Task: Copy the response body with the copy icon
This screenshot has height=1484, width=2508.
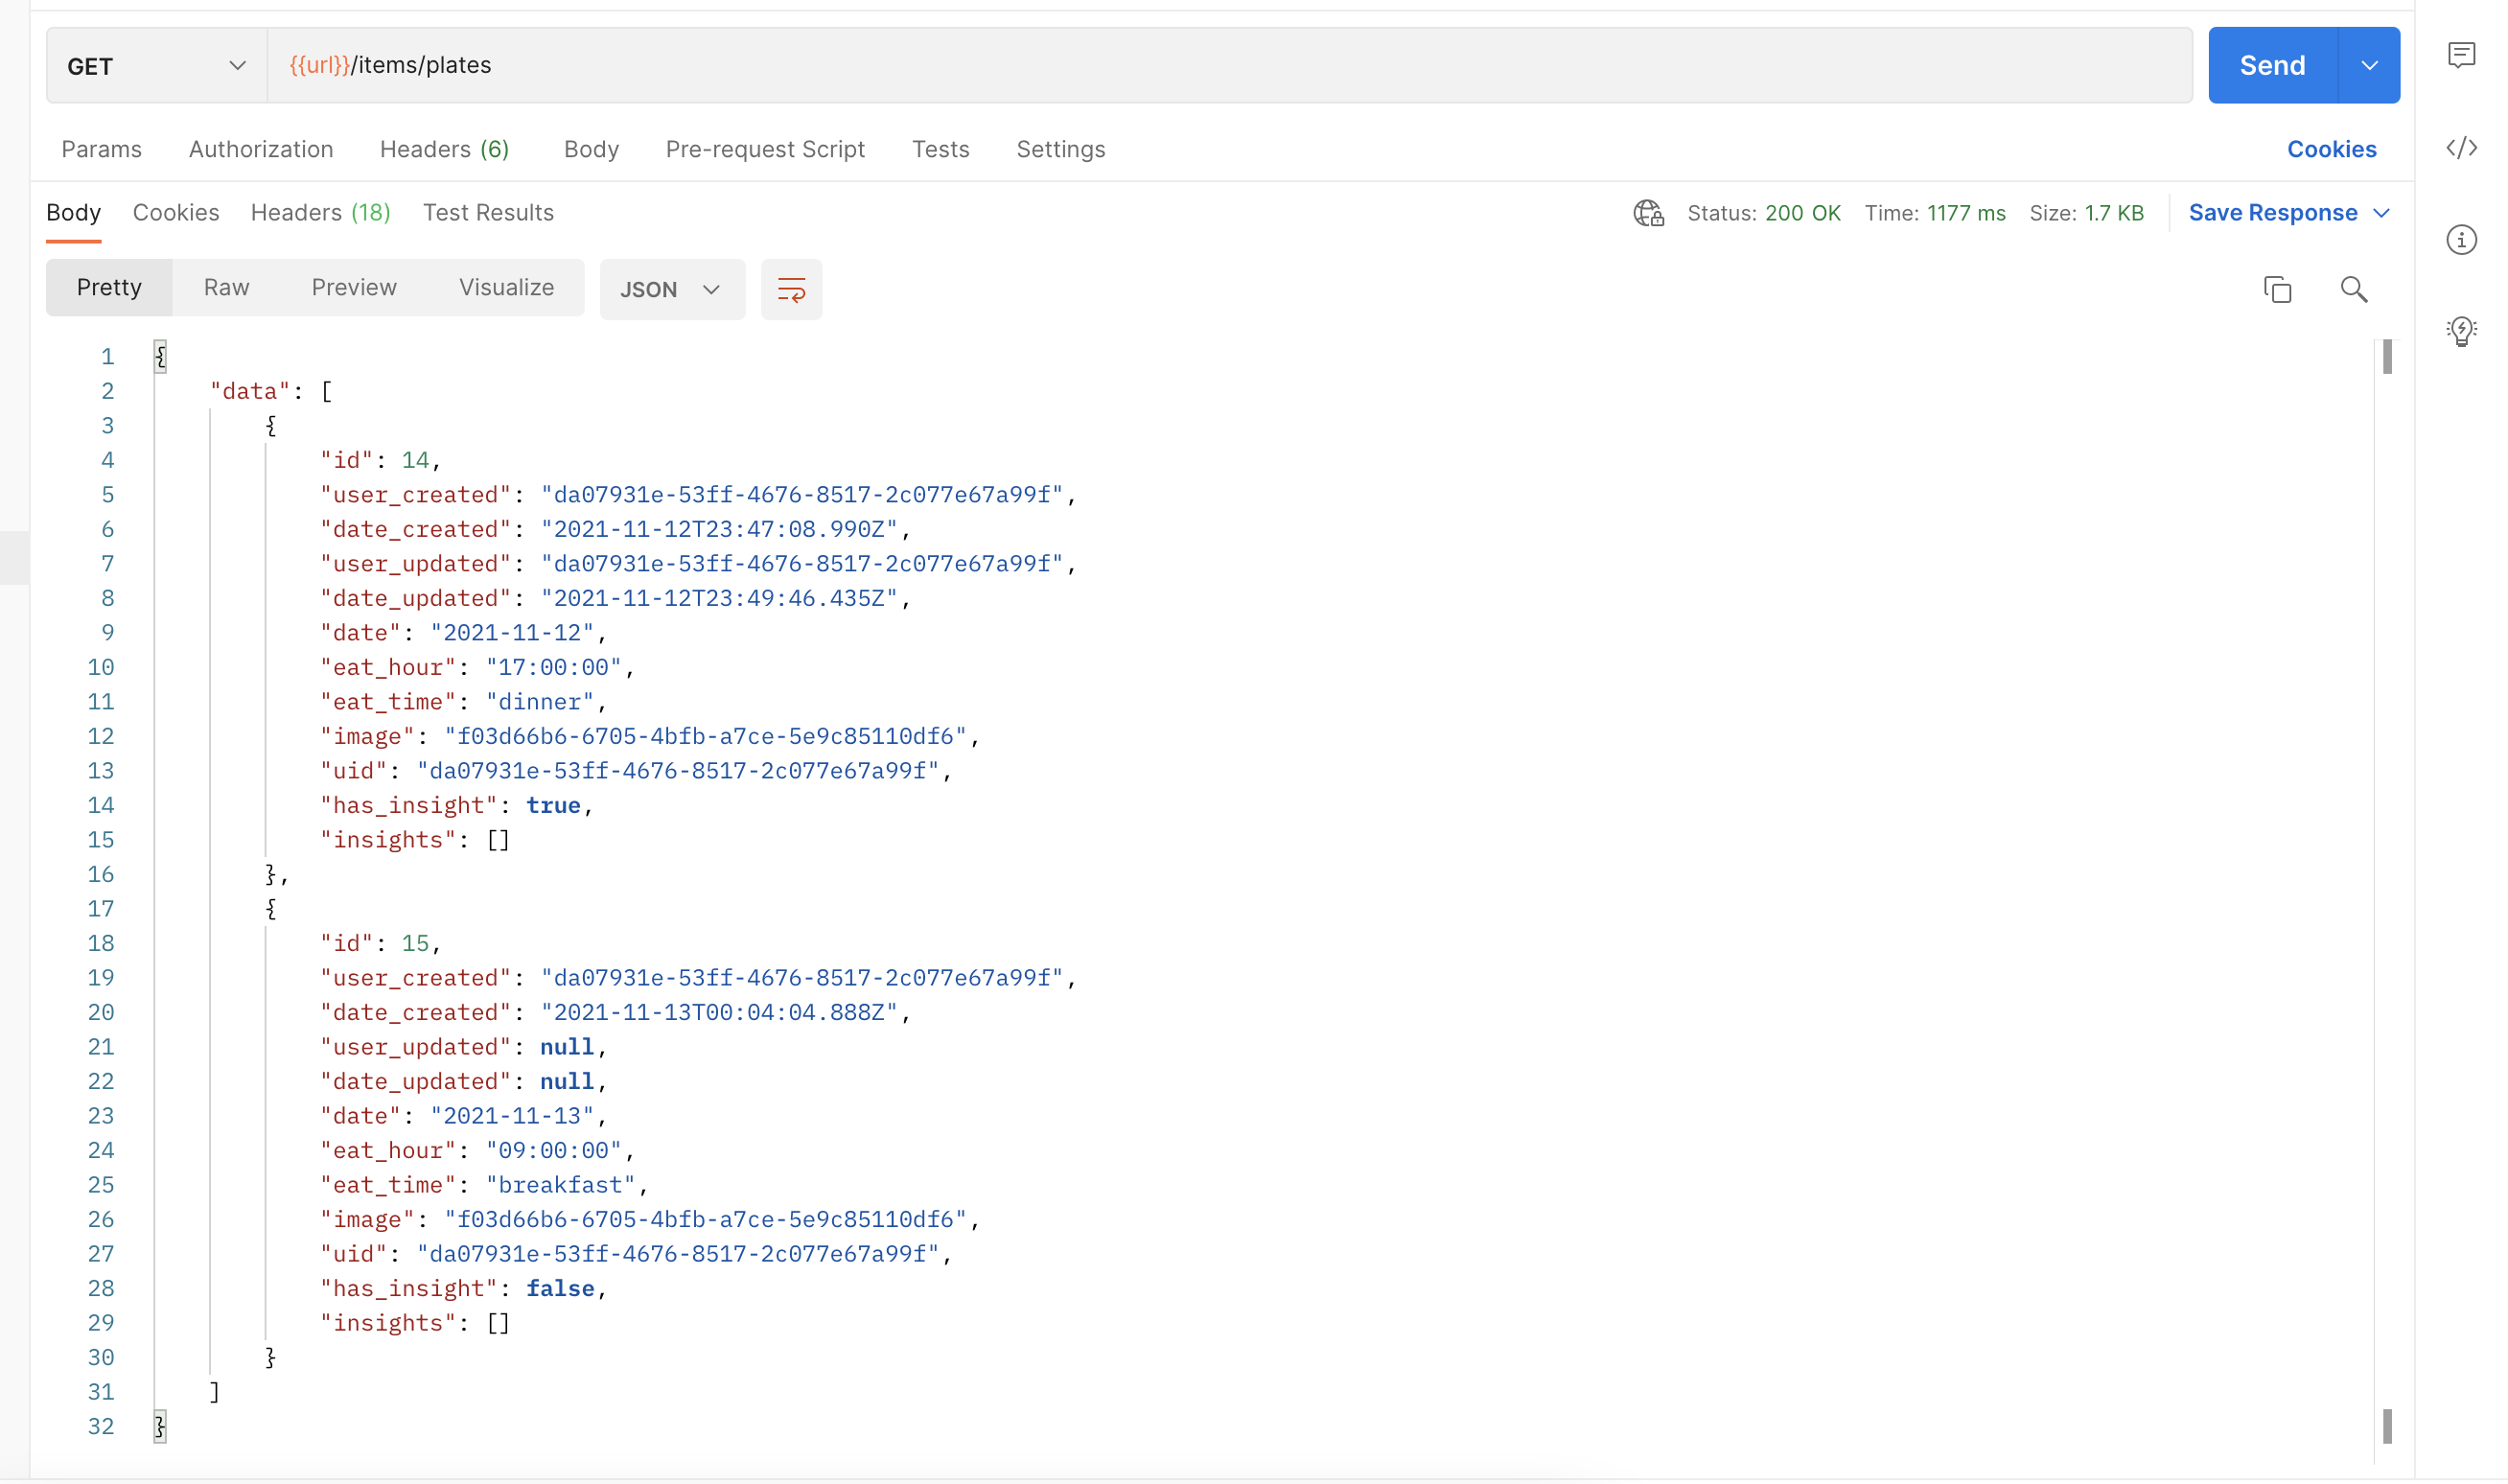Action: click(2277, 289)
